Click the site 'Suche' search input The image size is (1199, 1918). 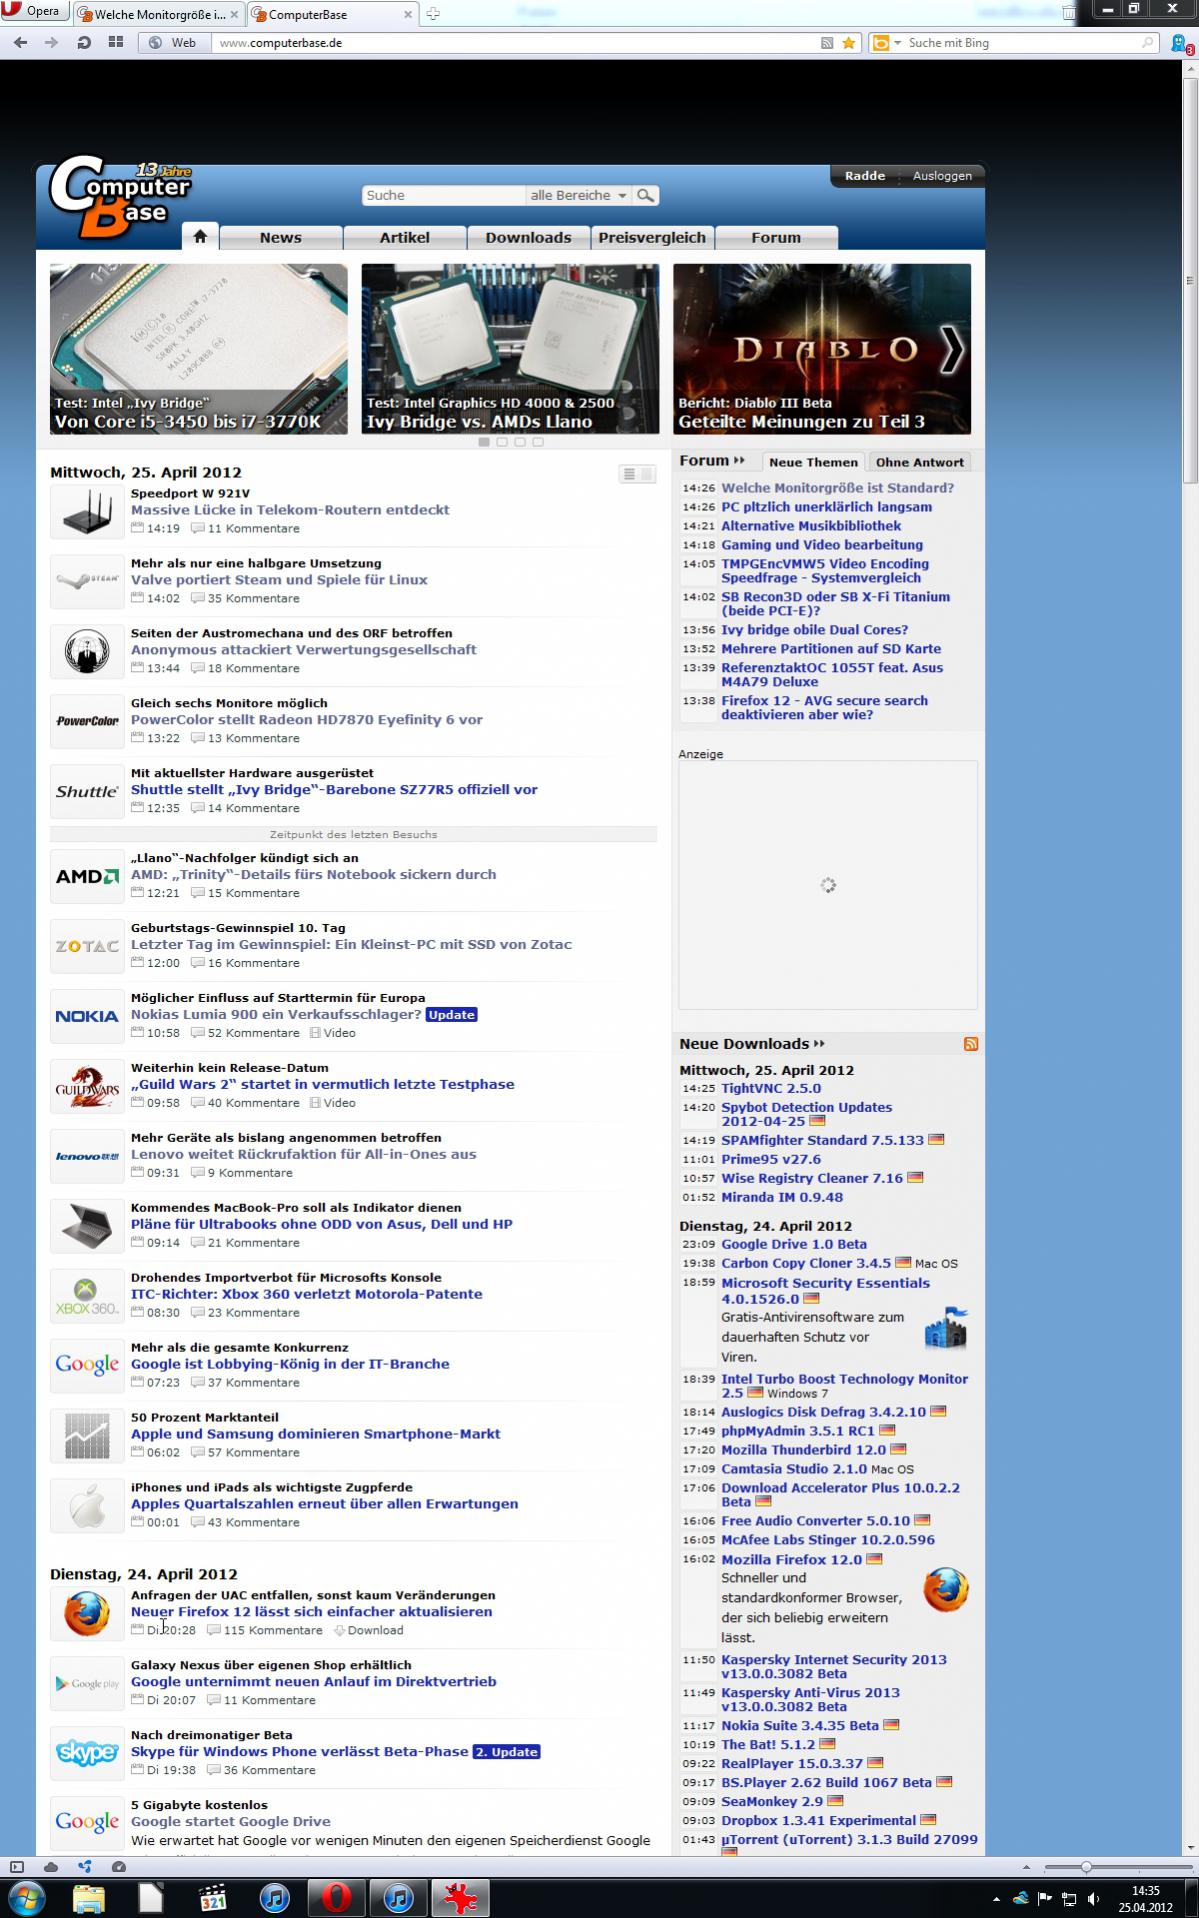[x=443, y=195]
